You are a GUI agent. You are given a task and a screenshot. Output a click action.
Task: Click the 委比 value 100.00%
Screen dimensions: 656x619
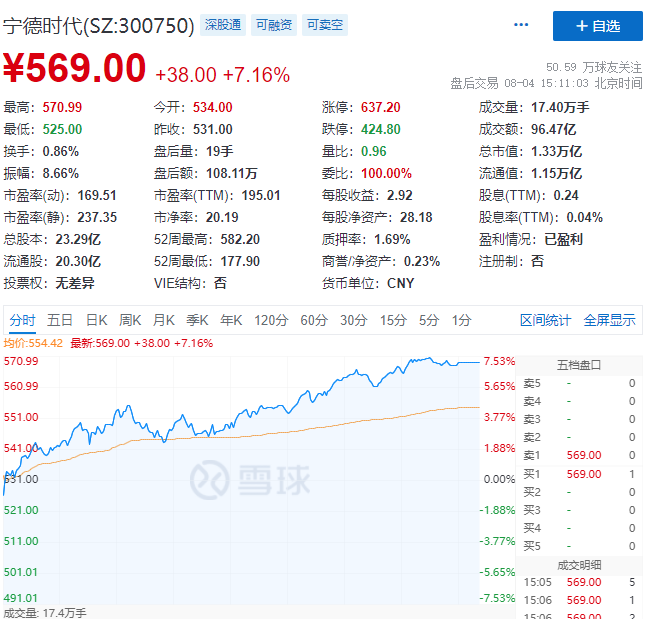(387, 173)
